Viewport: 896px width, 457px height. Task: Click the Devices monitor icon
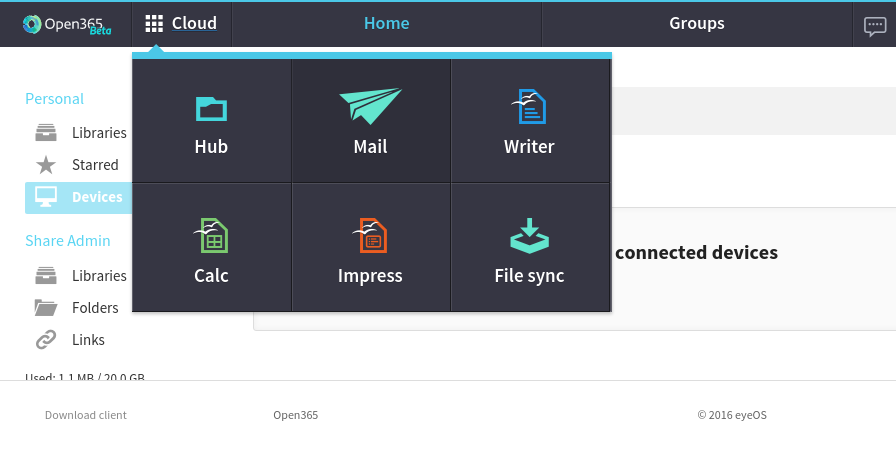46,197
